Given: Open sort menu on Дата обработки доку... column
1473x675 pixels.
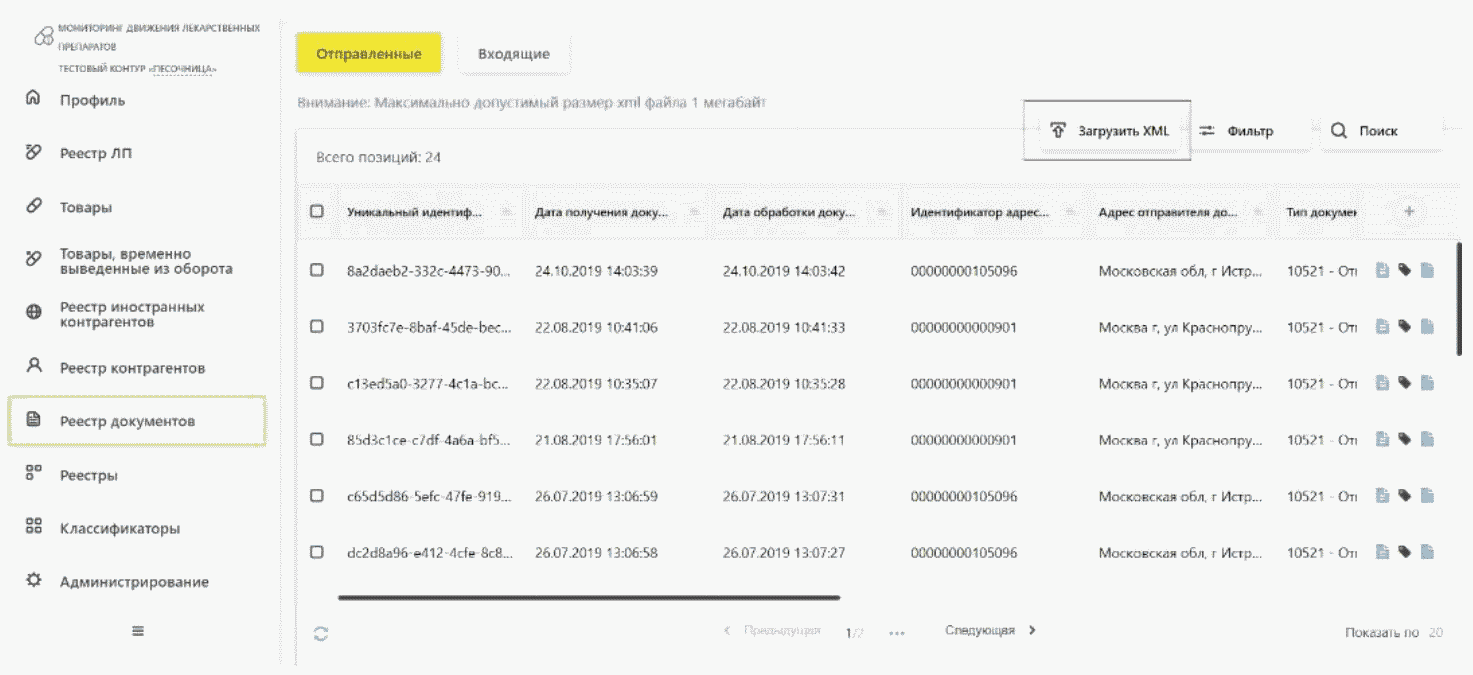Looking at the screenshot, I should point(882,212).
